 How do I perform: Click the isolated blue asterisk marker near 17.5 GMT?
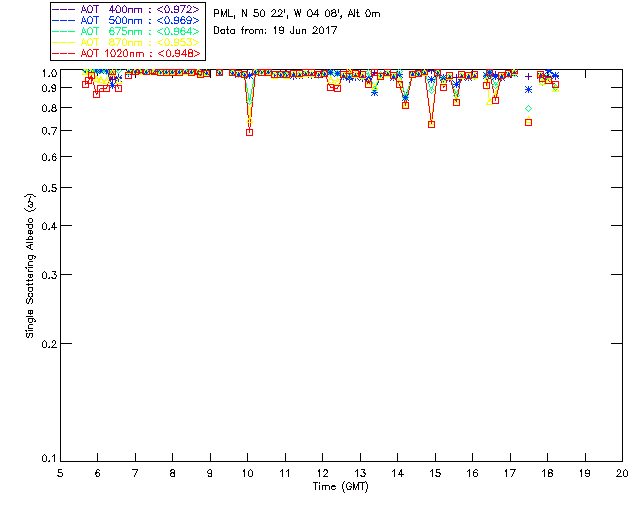(x=529, y=89)
